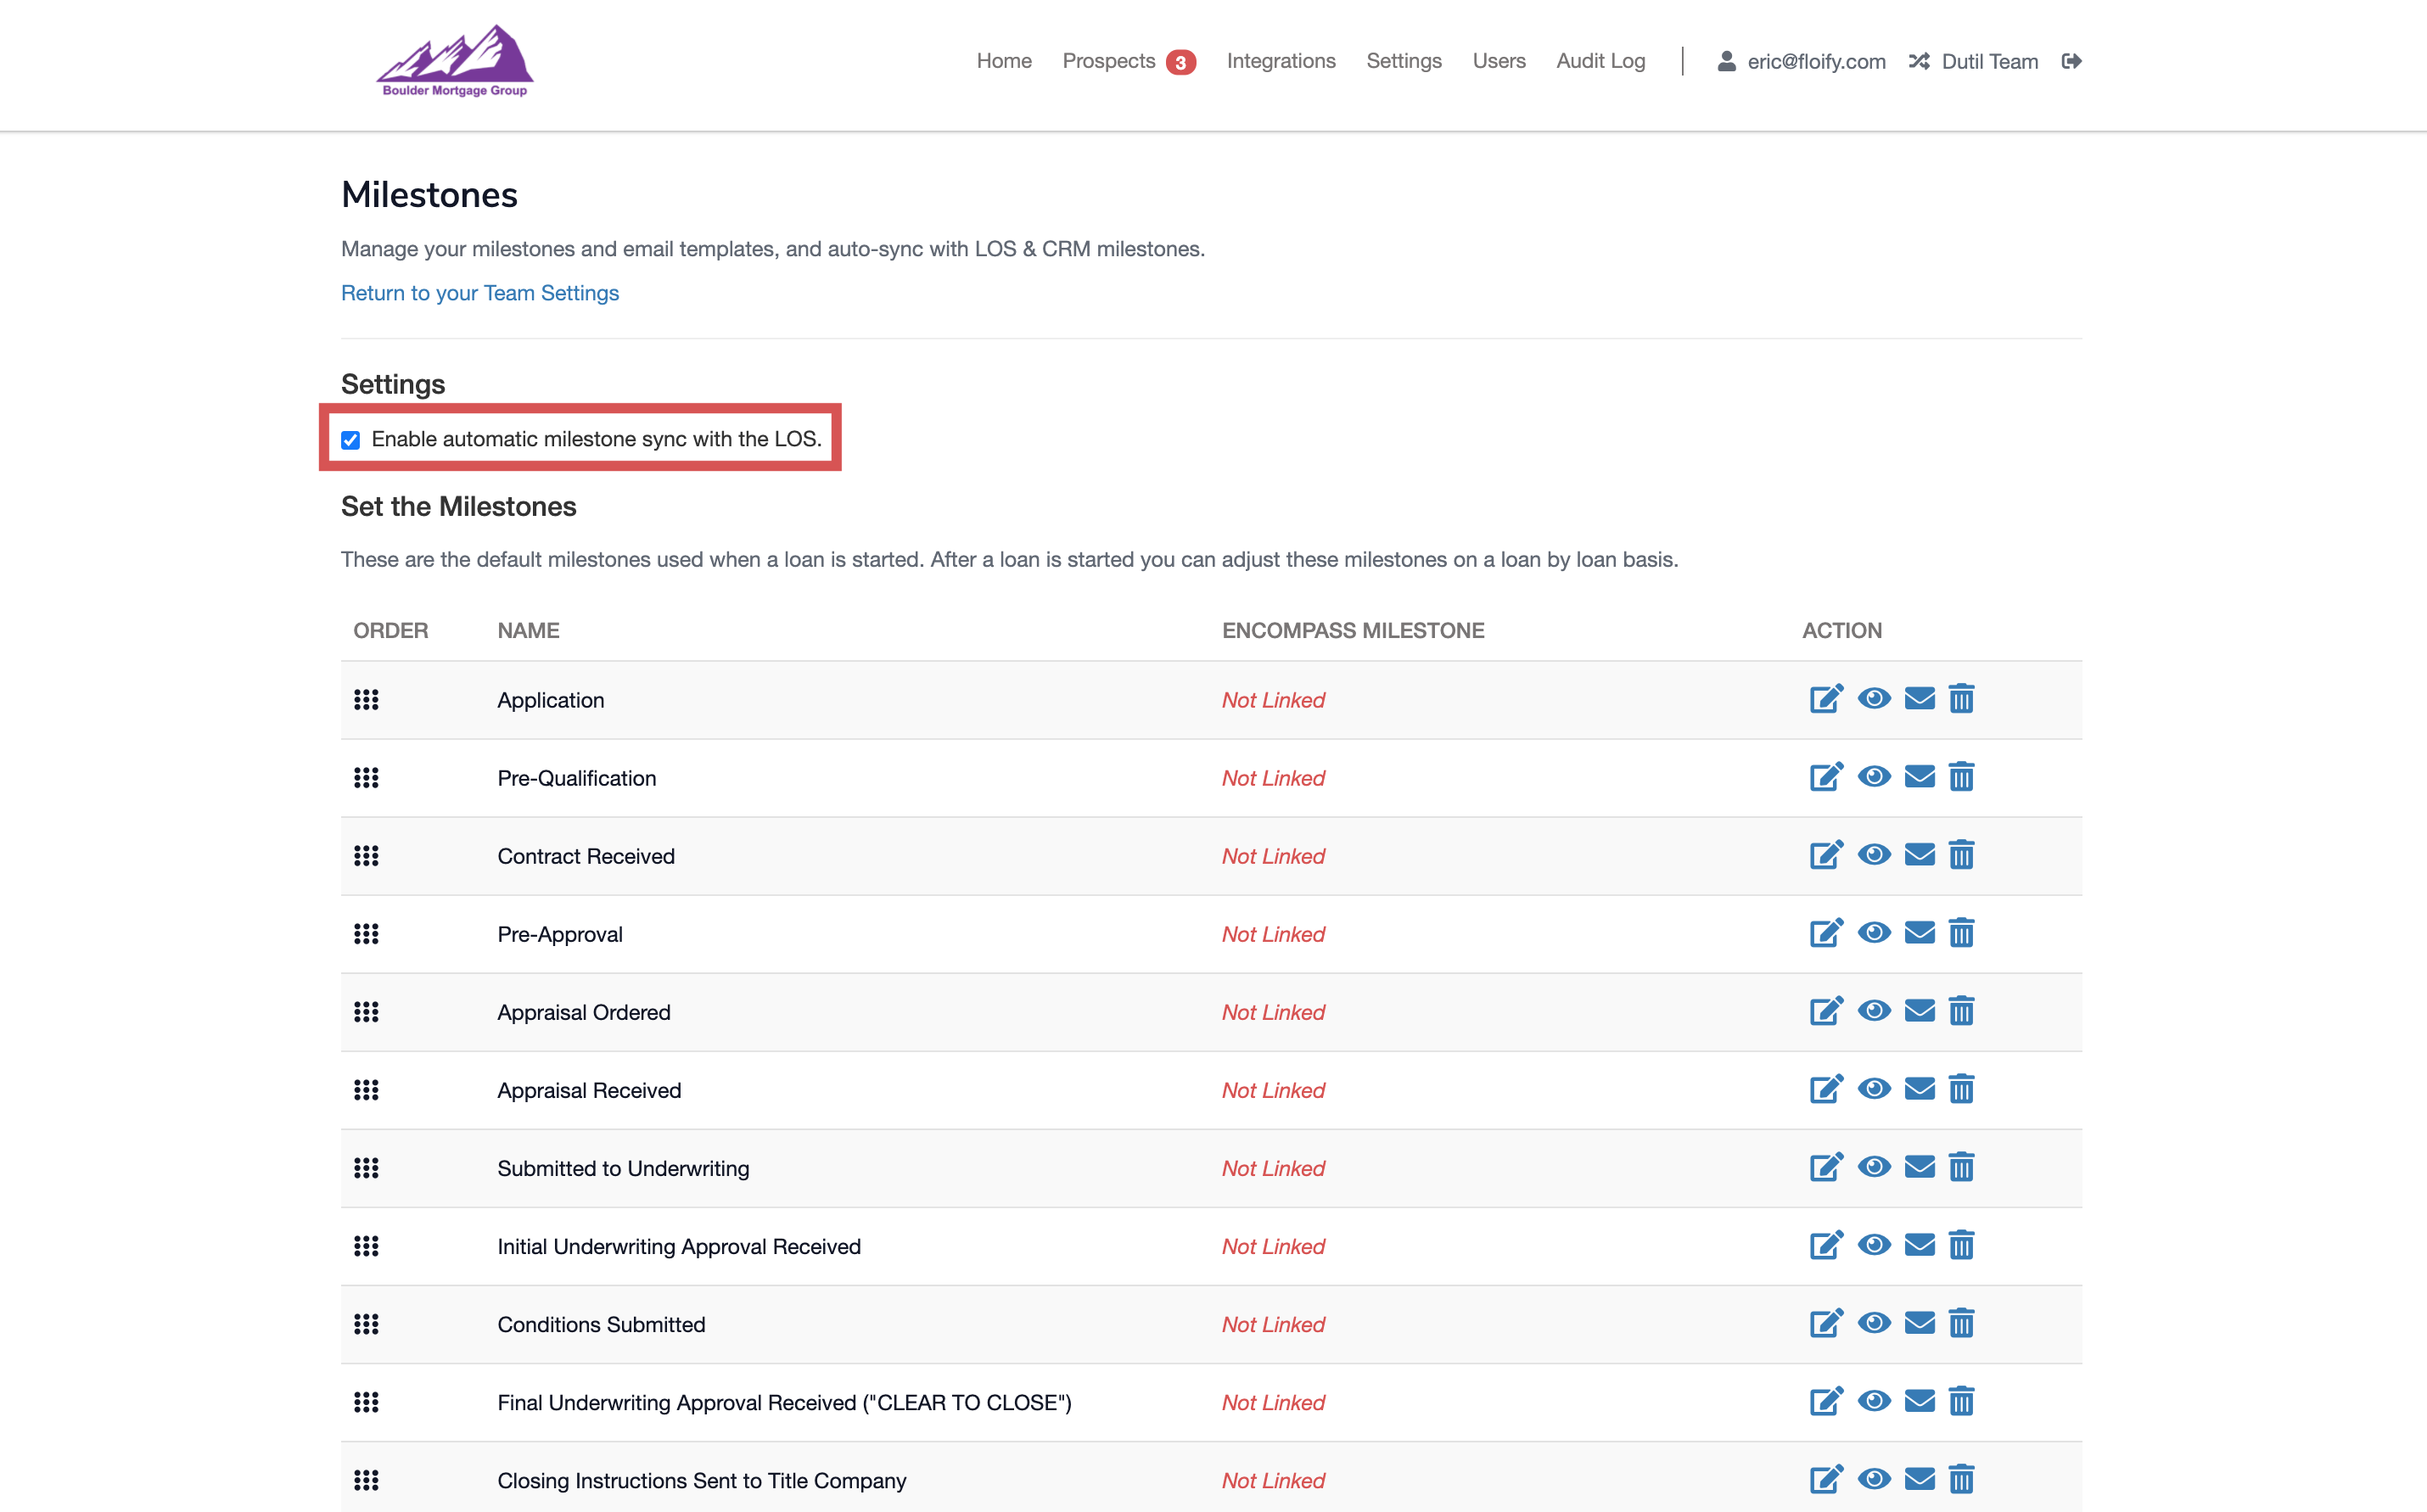Open the Prospects menu item

1108,61
